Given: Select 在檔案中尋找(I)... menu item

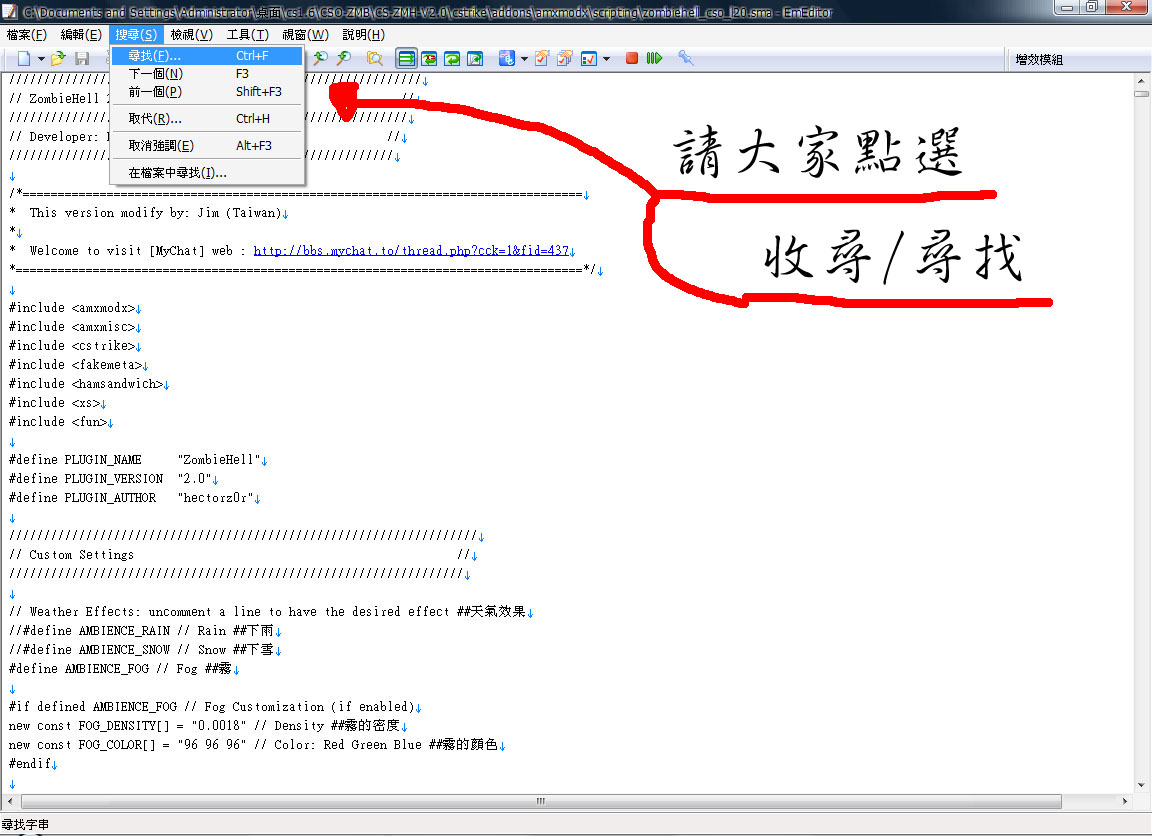Looking at the screenshot, I should tap(178, 173).
